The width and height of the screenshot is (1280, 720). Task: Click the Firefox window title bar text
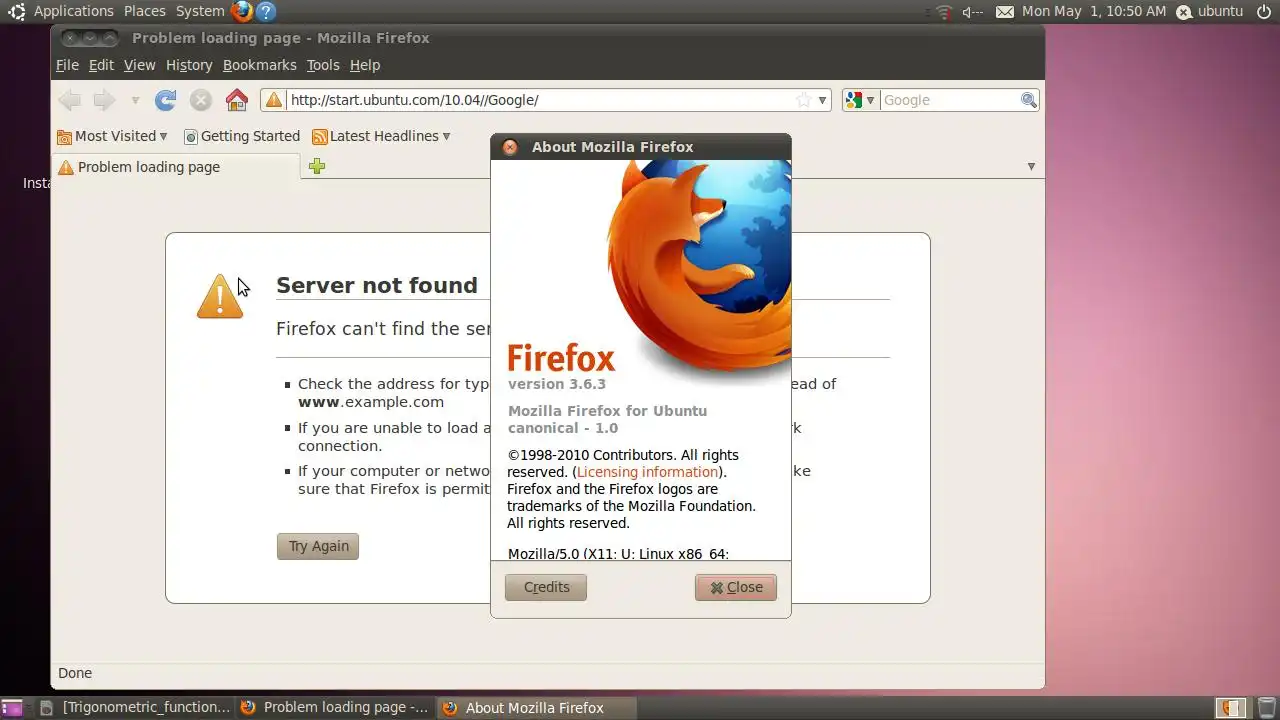(x=281, y=38)
